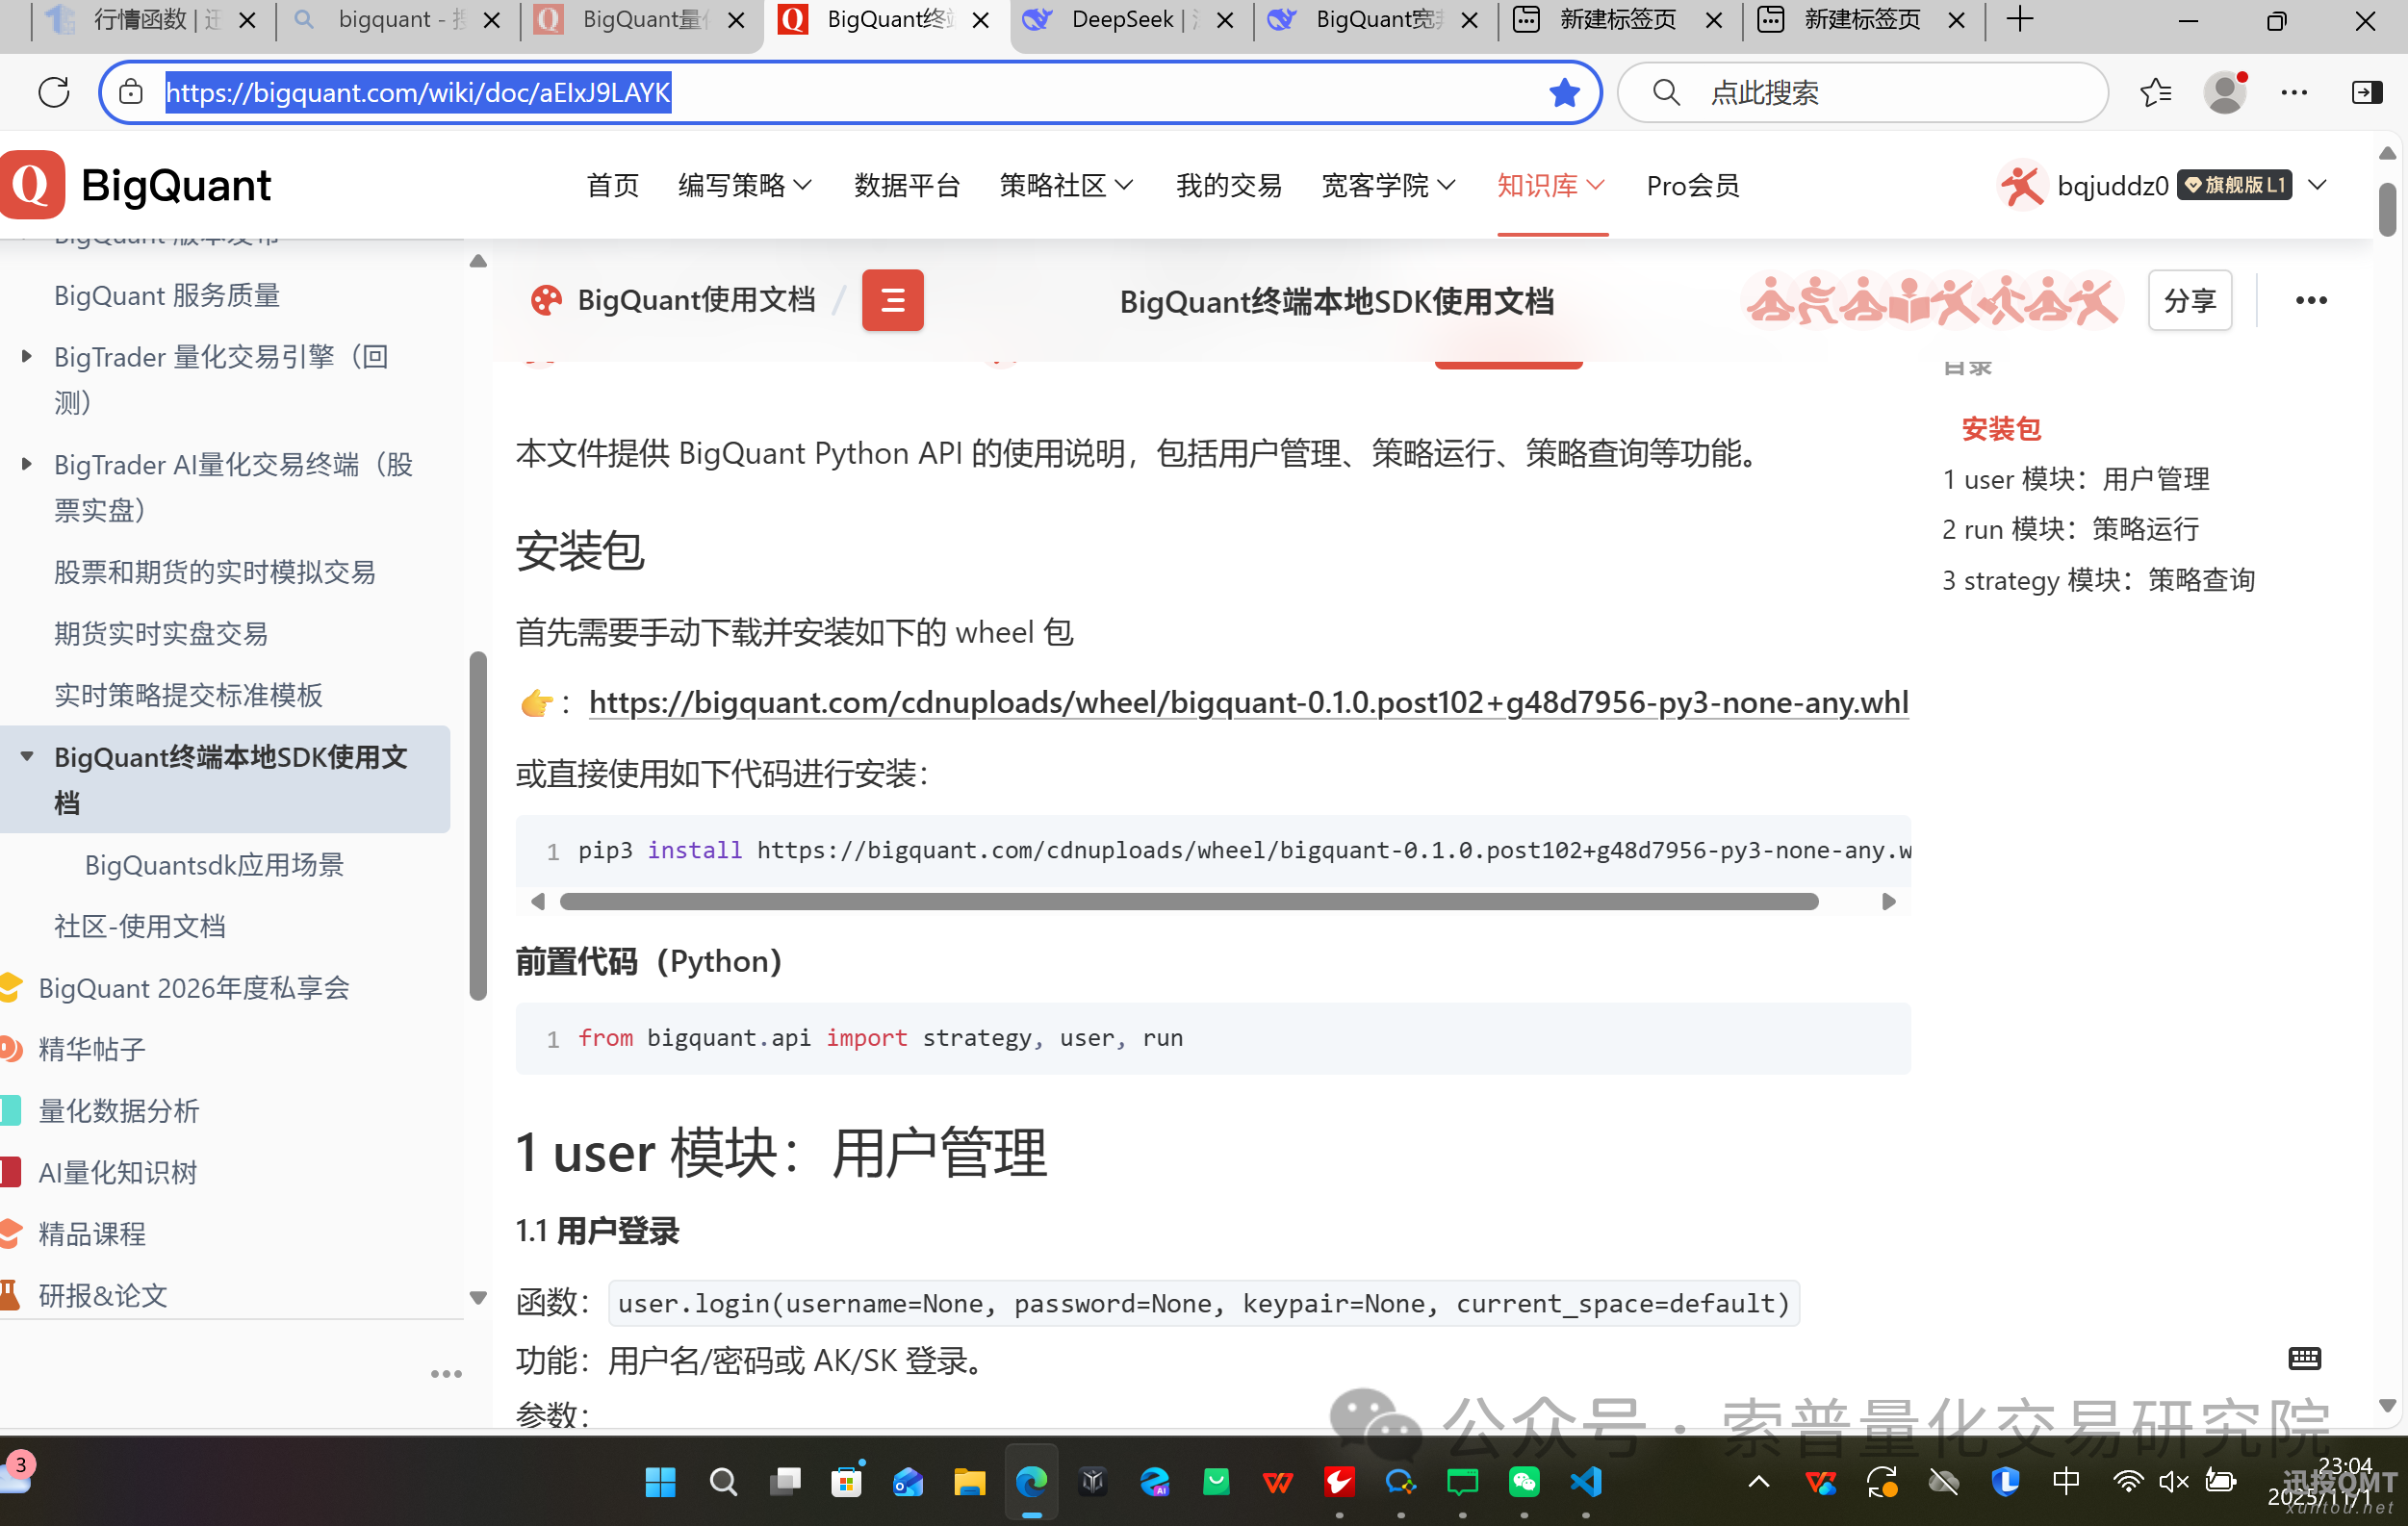Click the three-dot more options icon next to 分享
Screen dimensions: 2408x1526
click(x=2311, y=300)
